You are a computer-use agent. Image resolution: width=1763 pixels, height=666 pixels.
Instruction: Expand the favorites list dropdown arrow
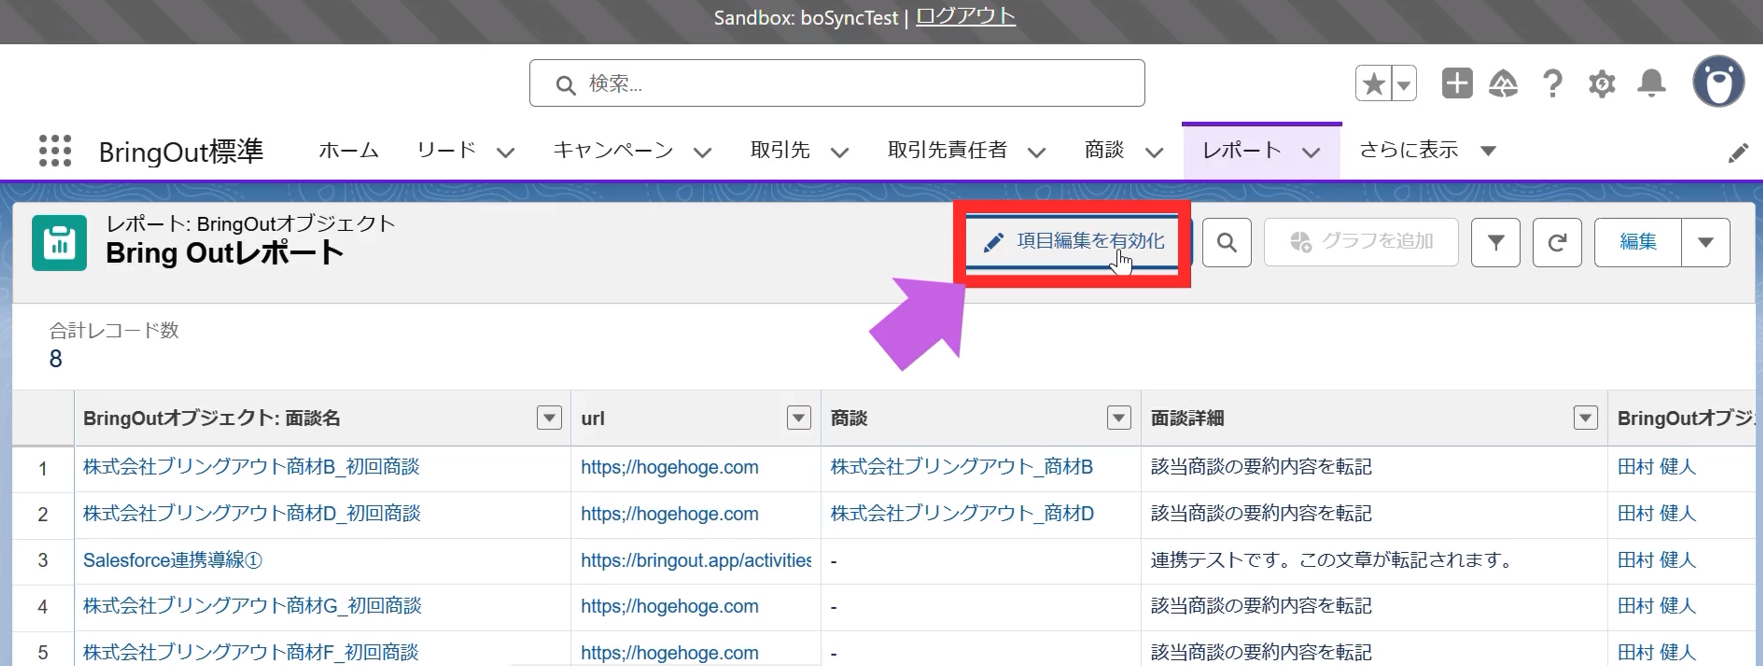pyautogui.click(x=1404, y=84)
